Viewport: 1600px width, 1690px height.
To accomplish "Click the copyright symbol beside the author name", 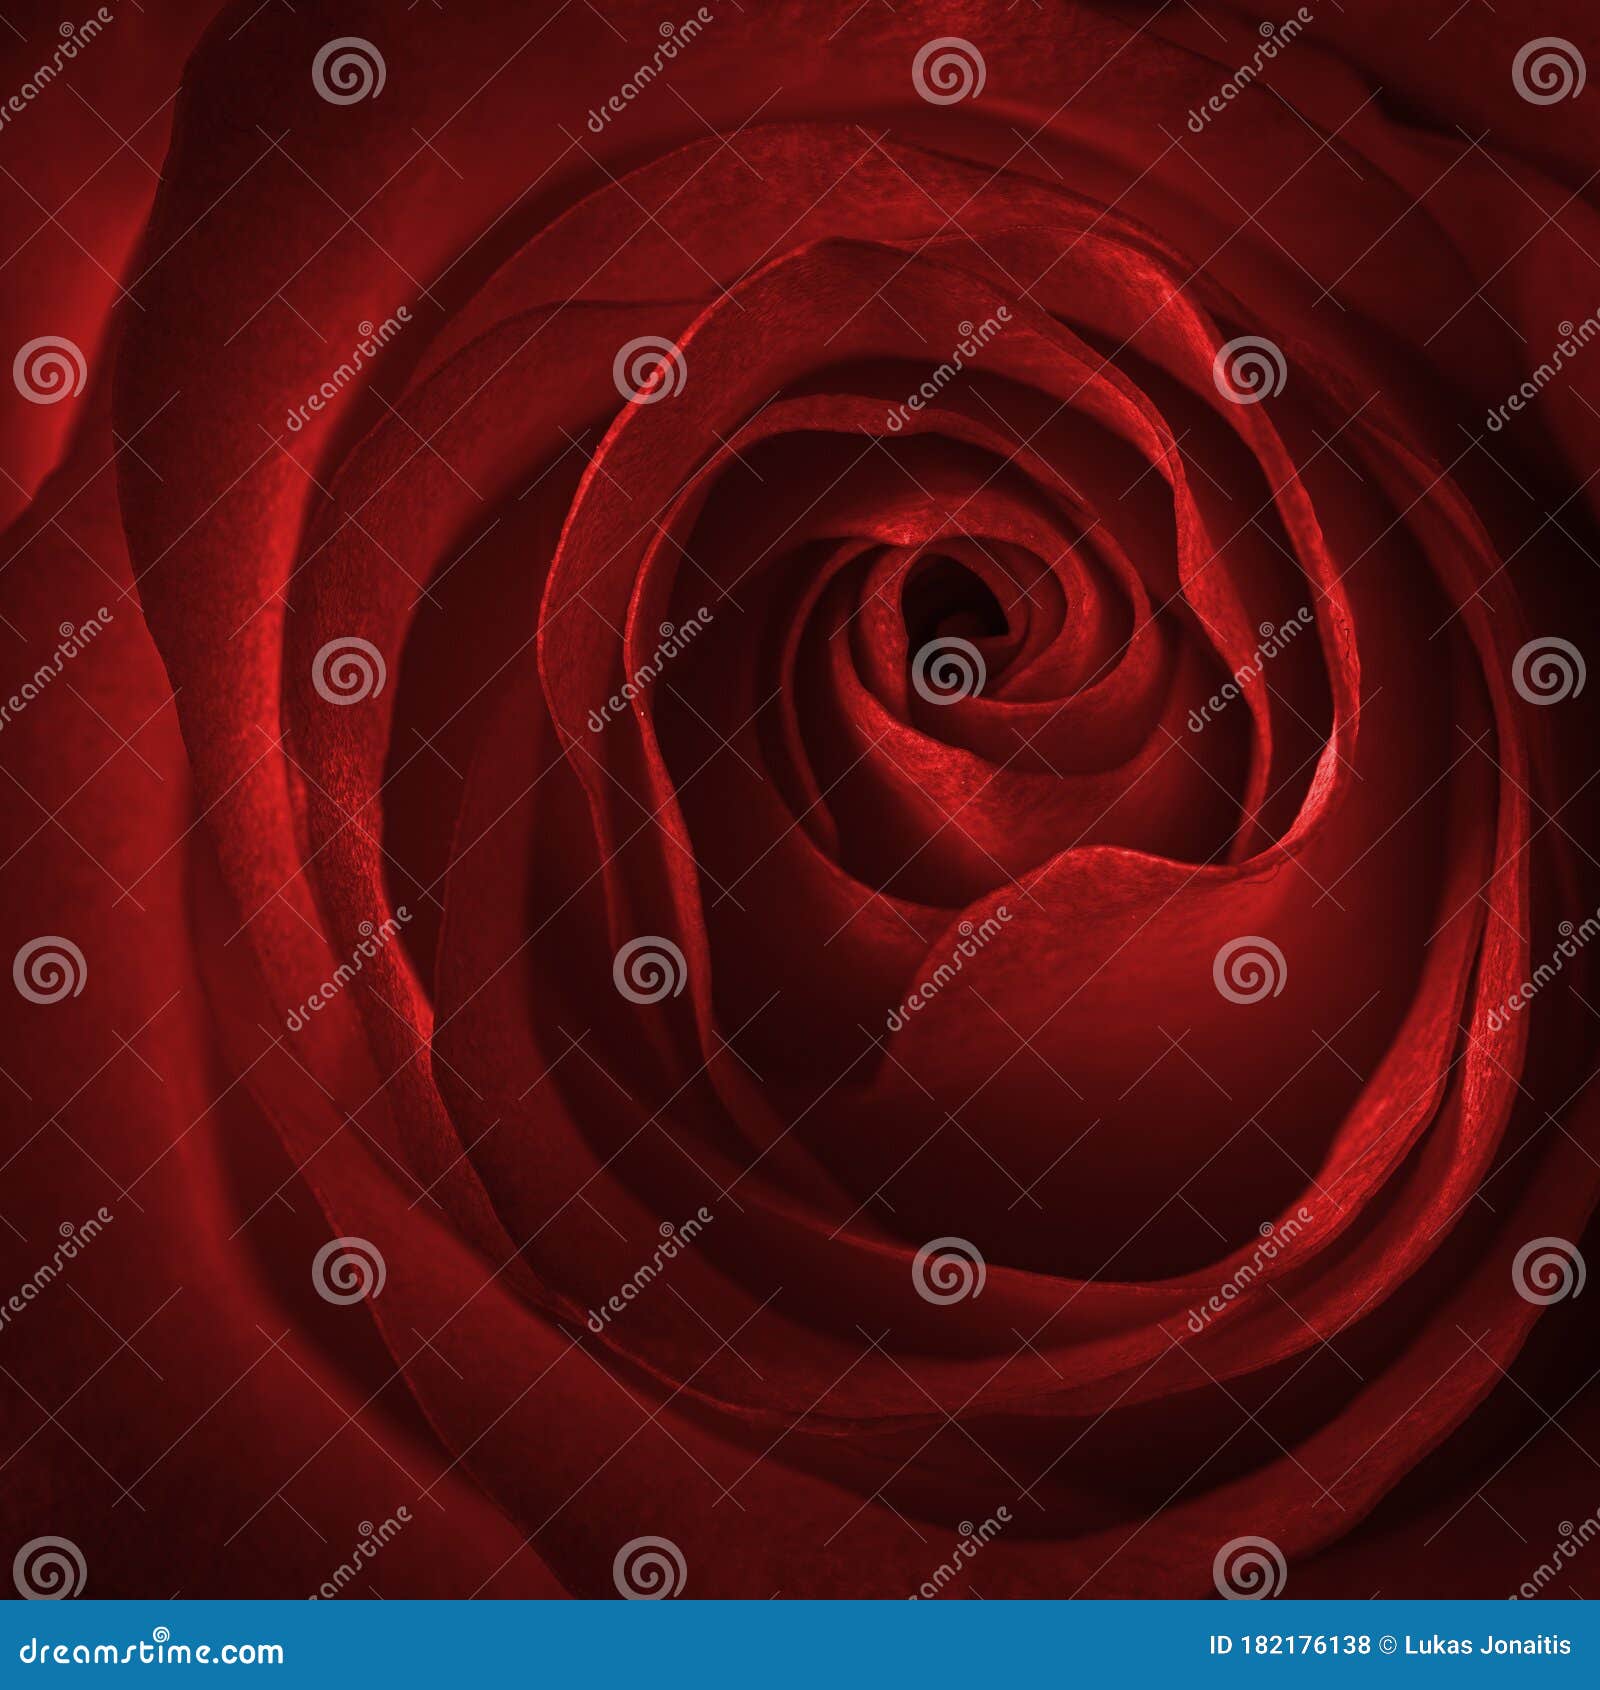I will point(1388,1645).
